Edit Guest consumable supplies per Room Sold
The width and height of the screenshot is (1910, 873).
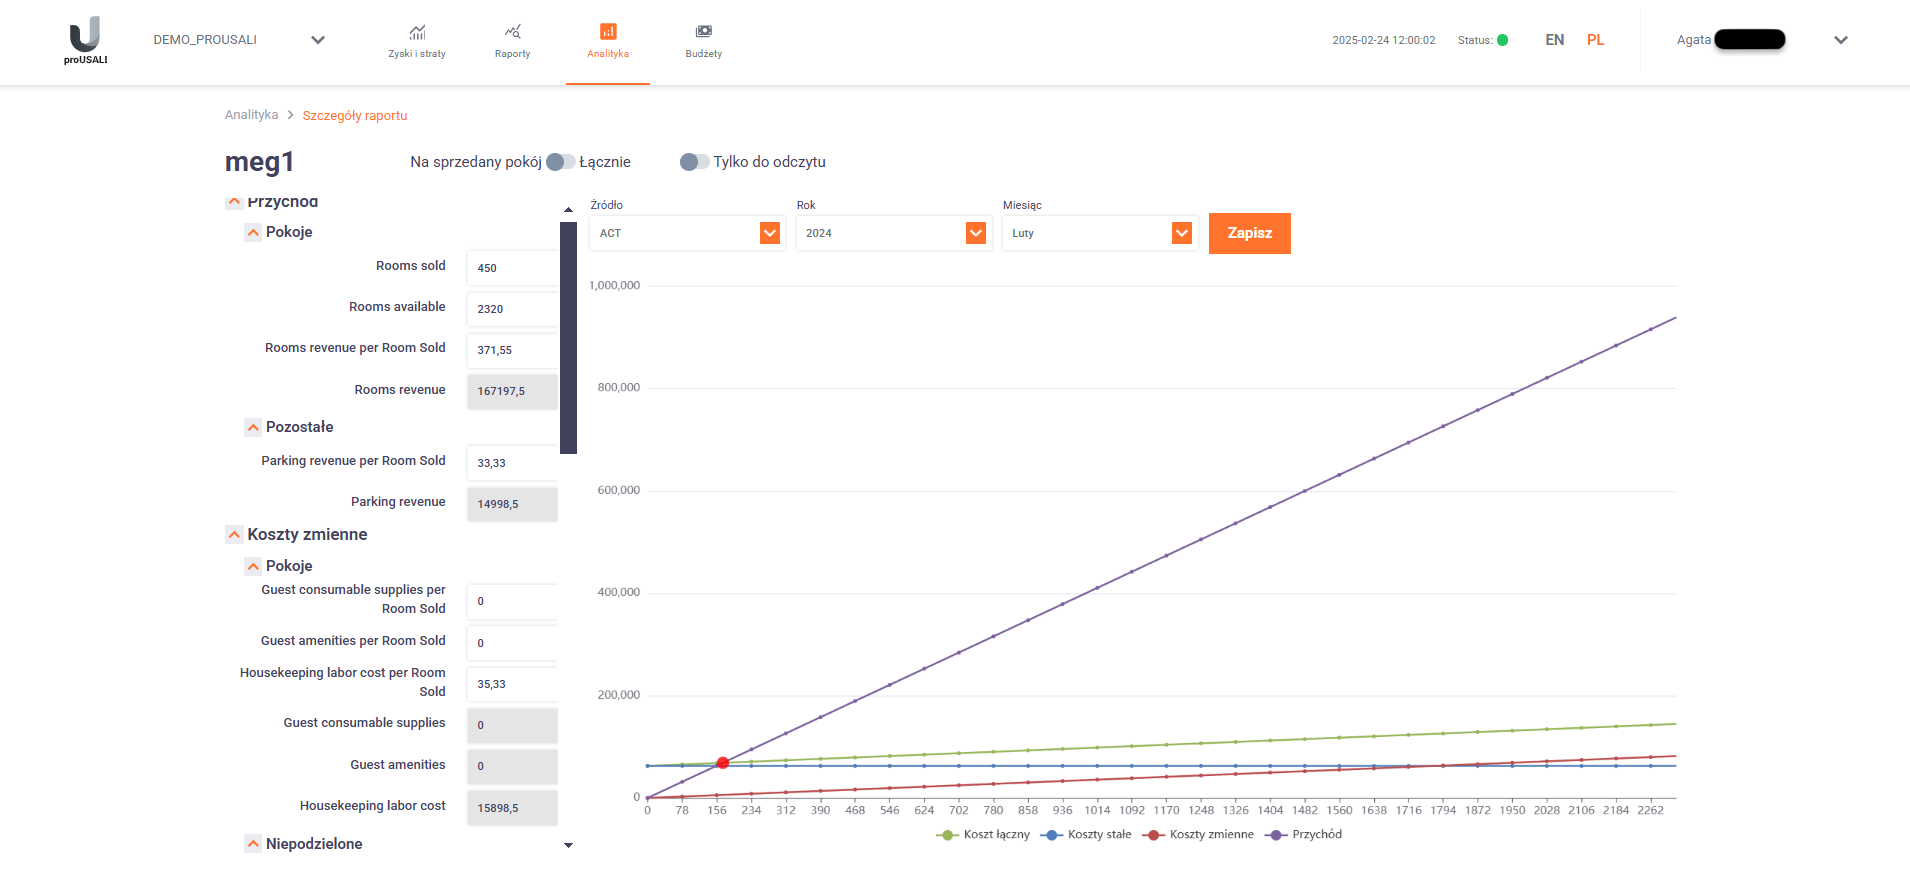(512, 601)
